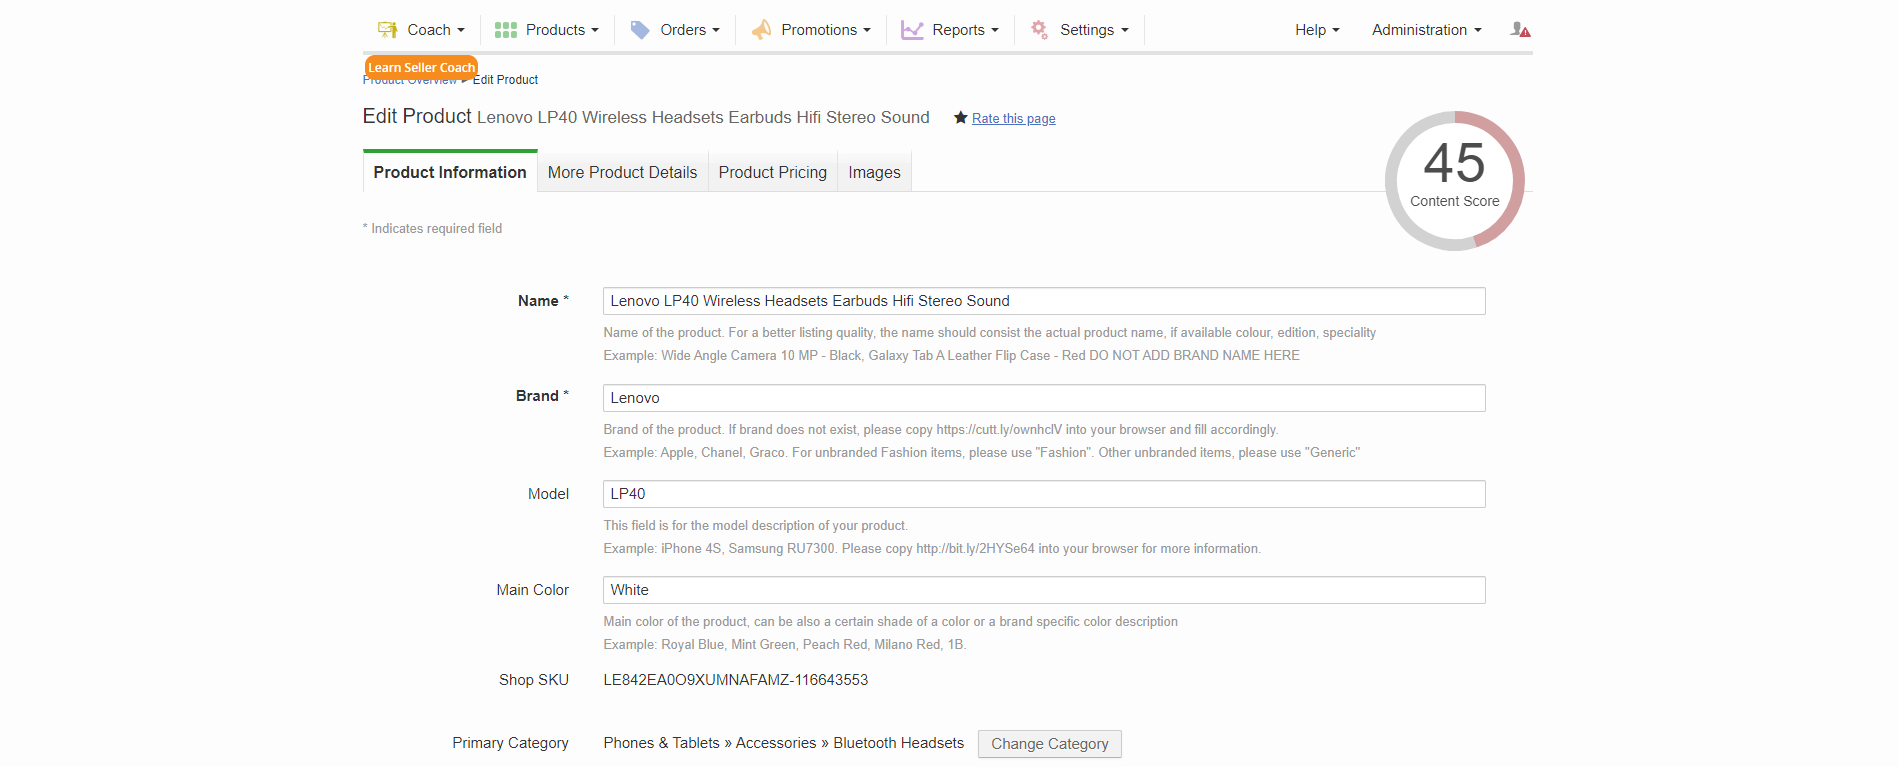Click the Orders tag icon
This screenshot has height=767, width=1898.
tap(640, 30)
